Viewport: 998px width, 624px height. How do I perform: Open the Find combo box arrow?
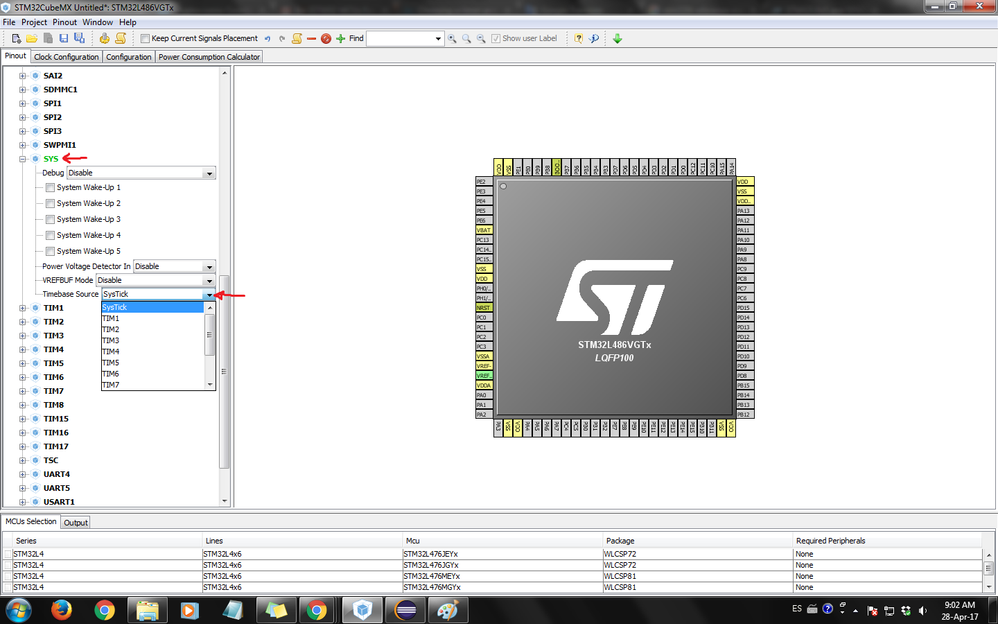pos(438,38)
